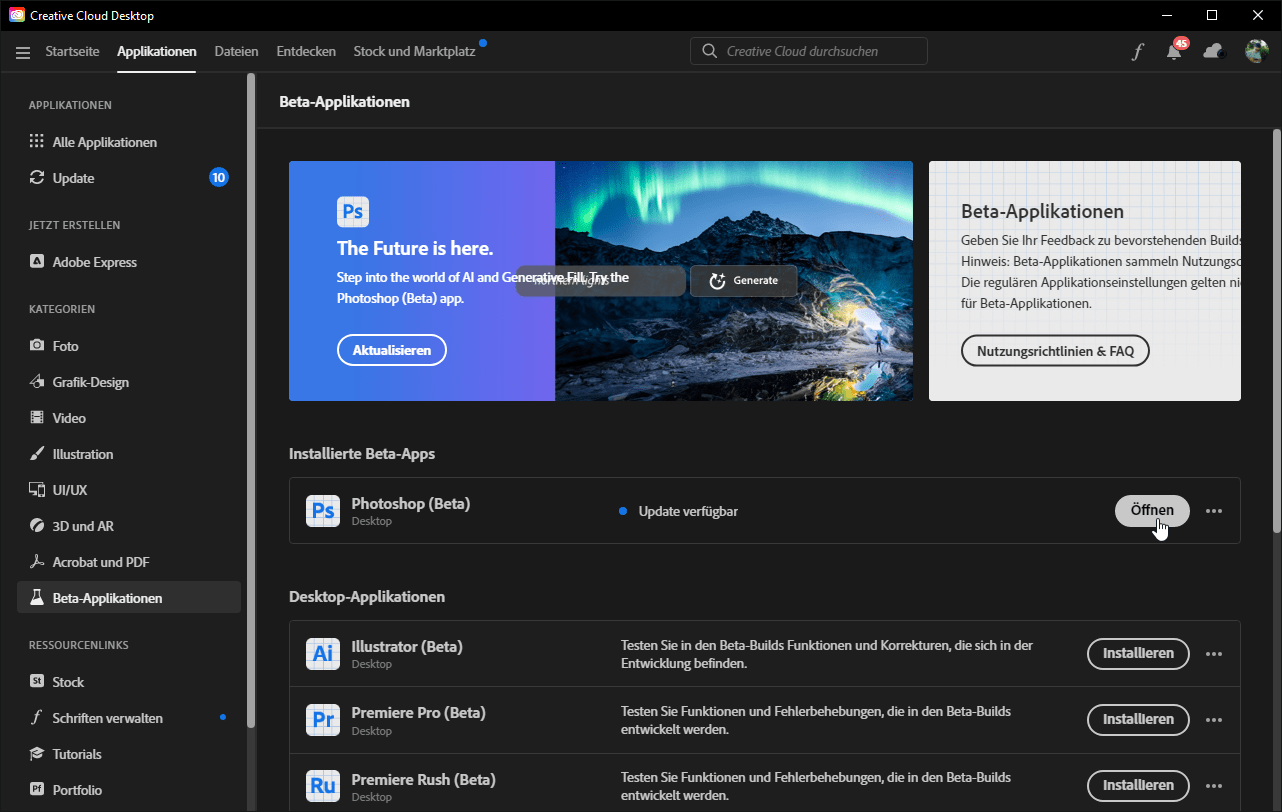
Task: Open the user profile avatar
Action: click(x=1256, y=52)
